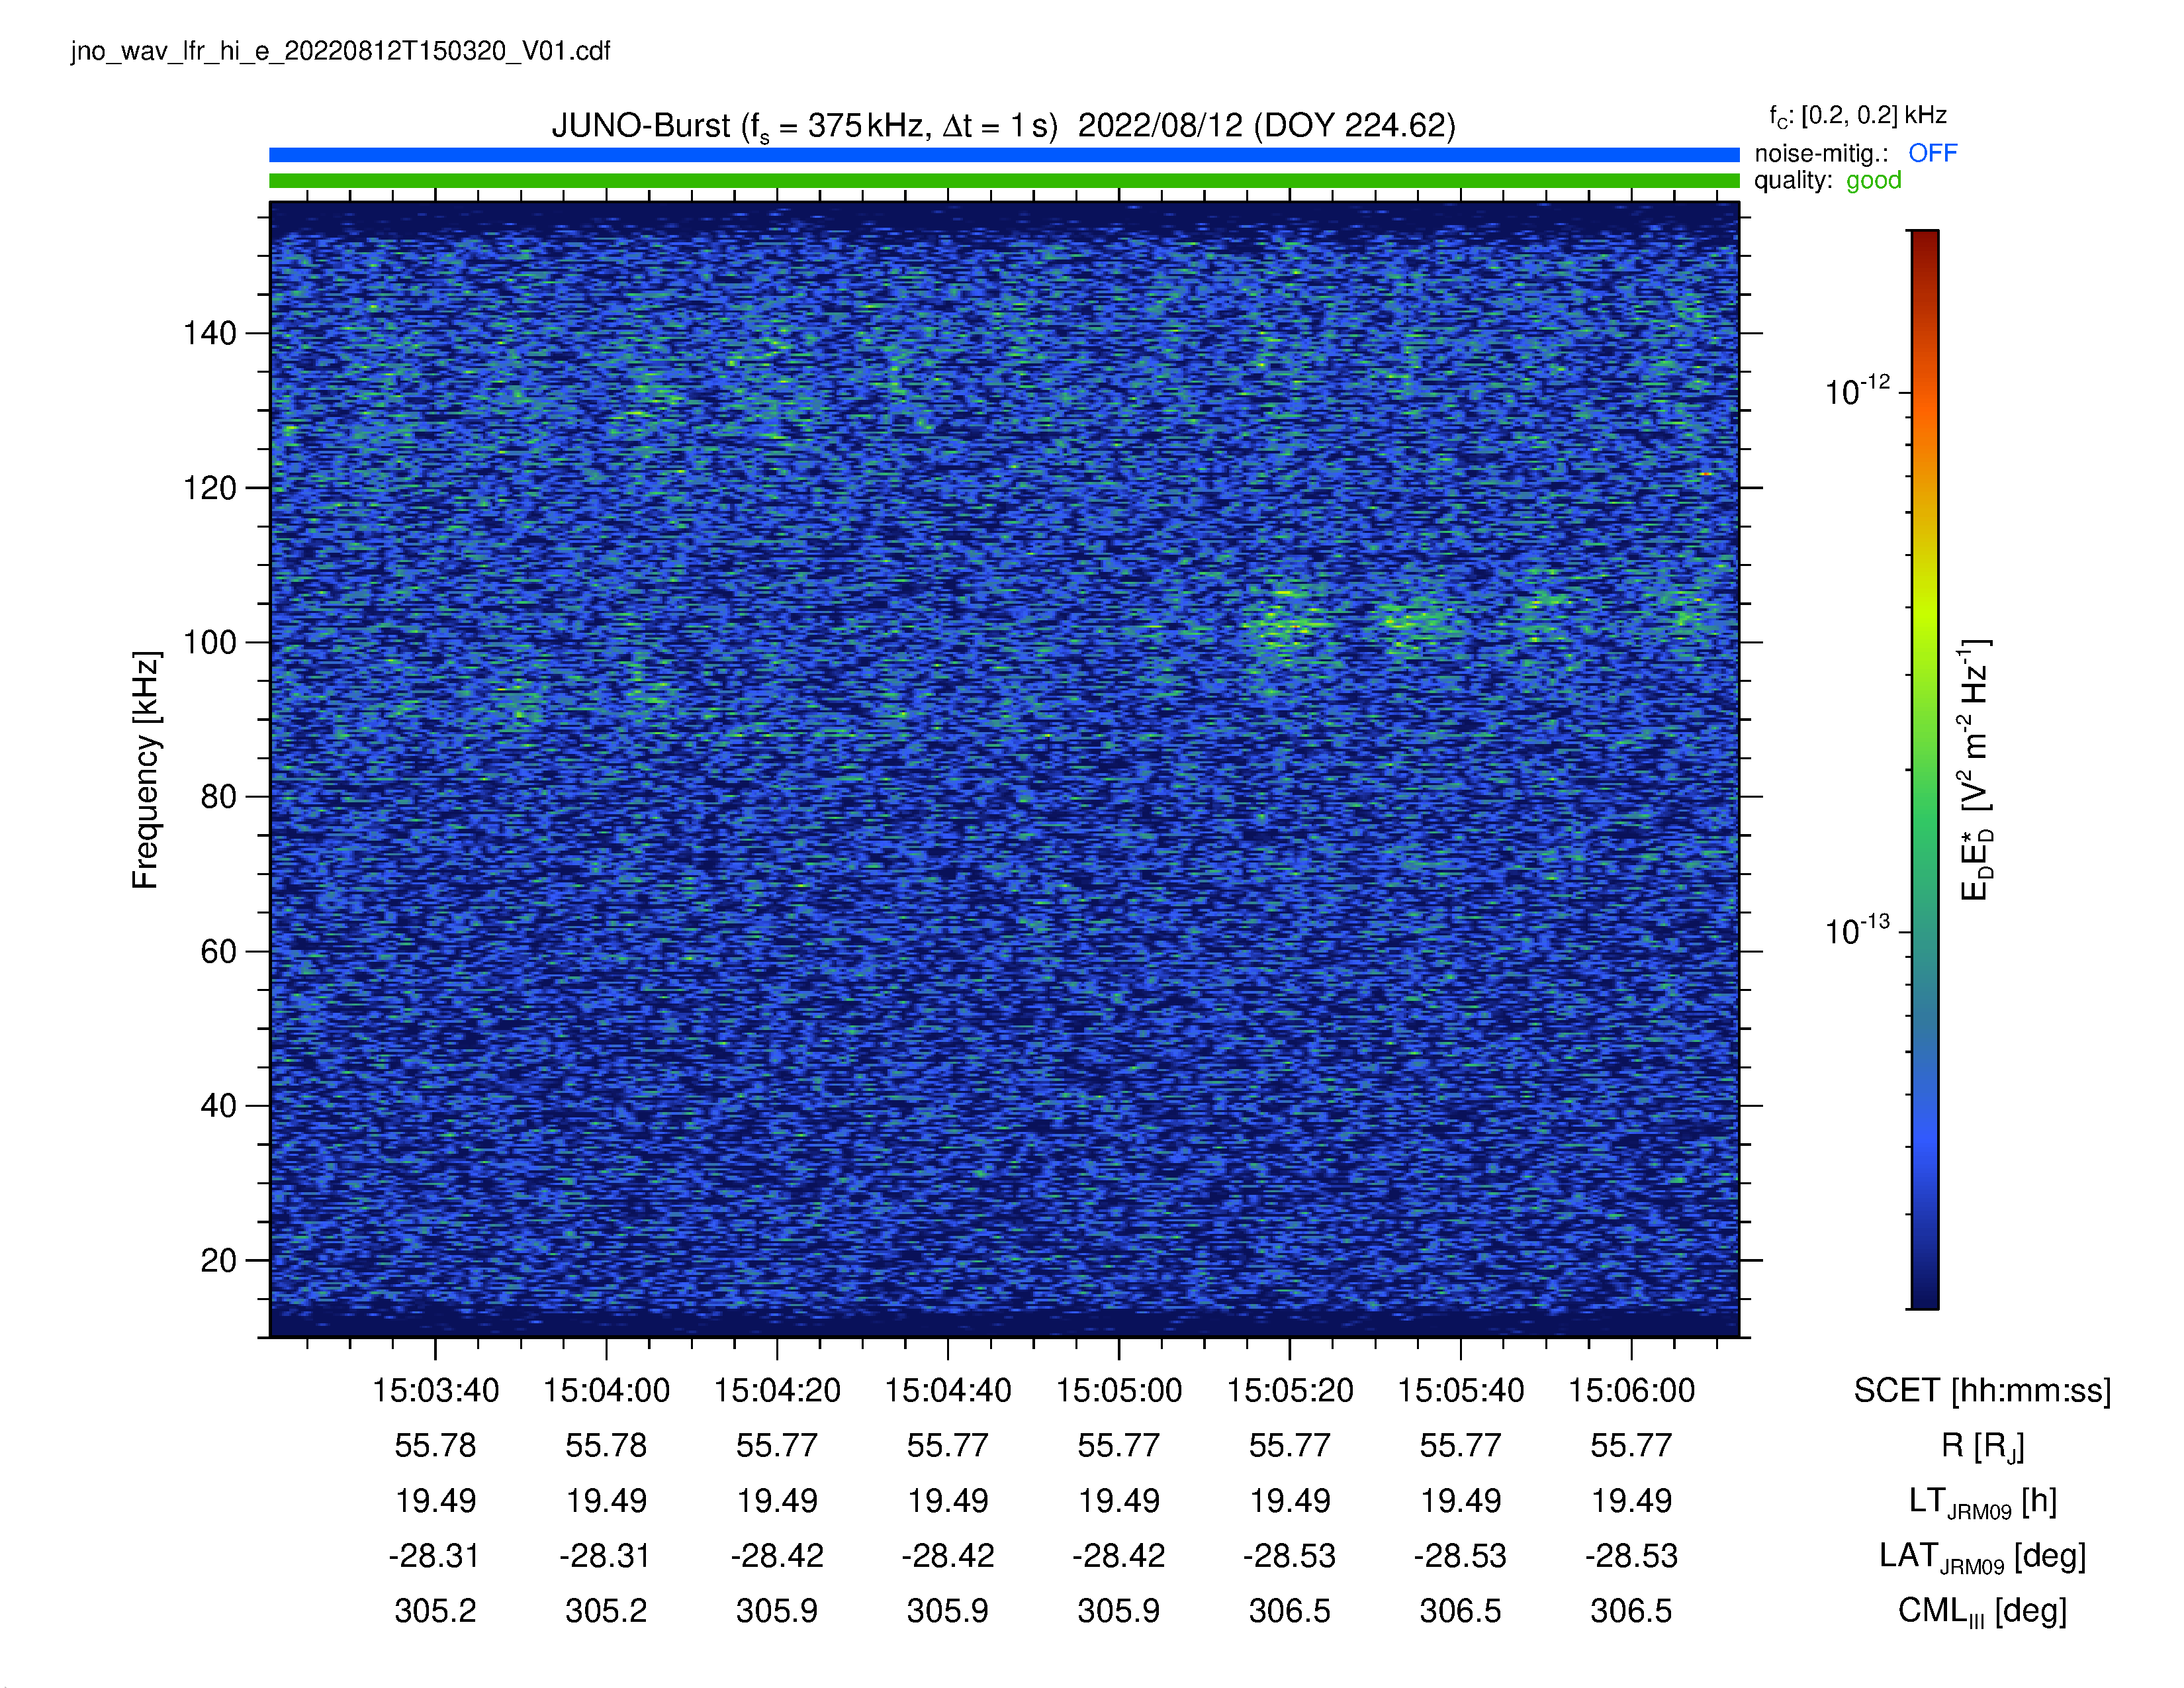Click the SCET [hh:mm:ss] row label

pyautogui.click(x=1982, y=1390)
